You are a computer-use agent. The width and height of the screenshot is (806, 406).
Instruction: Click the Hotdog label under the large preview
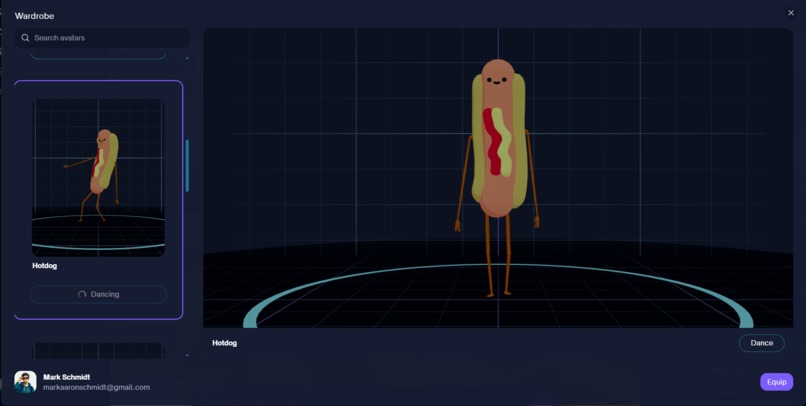coord(225,343)
